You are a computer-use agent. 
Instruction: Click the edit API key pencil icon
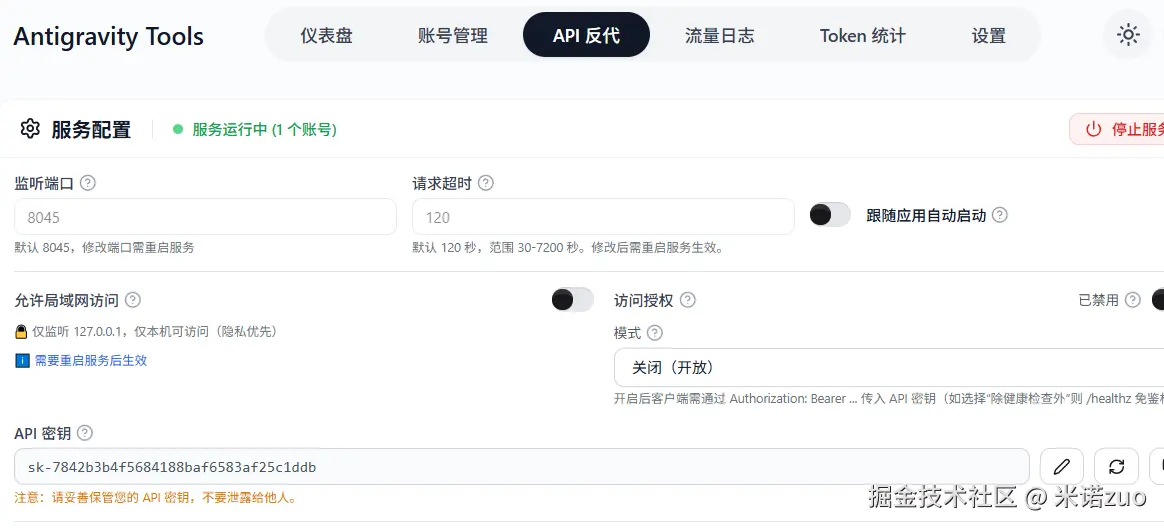point(1062,466)
